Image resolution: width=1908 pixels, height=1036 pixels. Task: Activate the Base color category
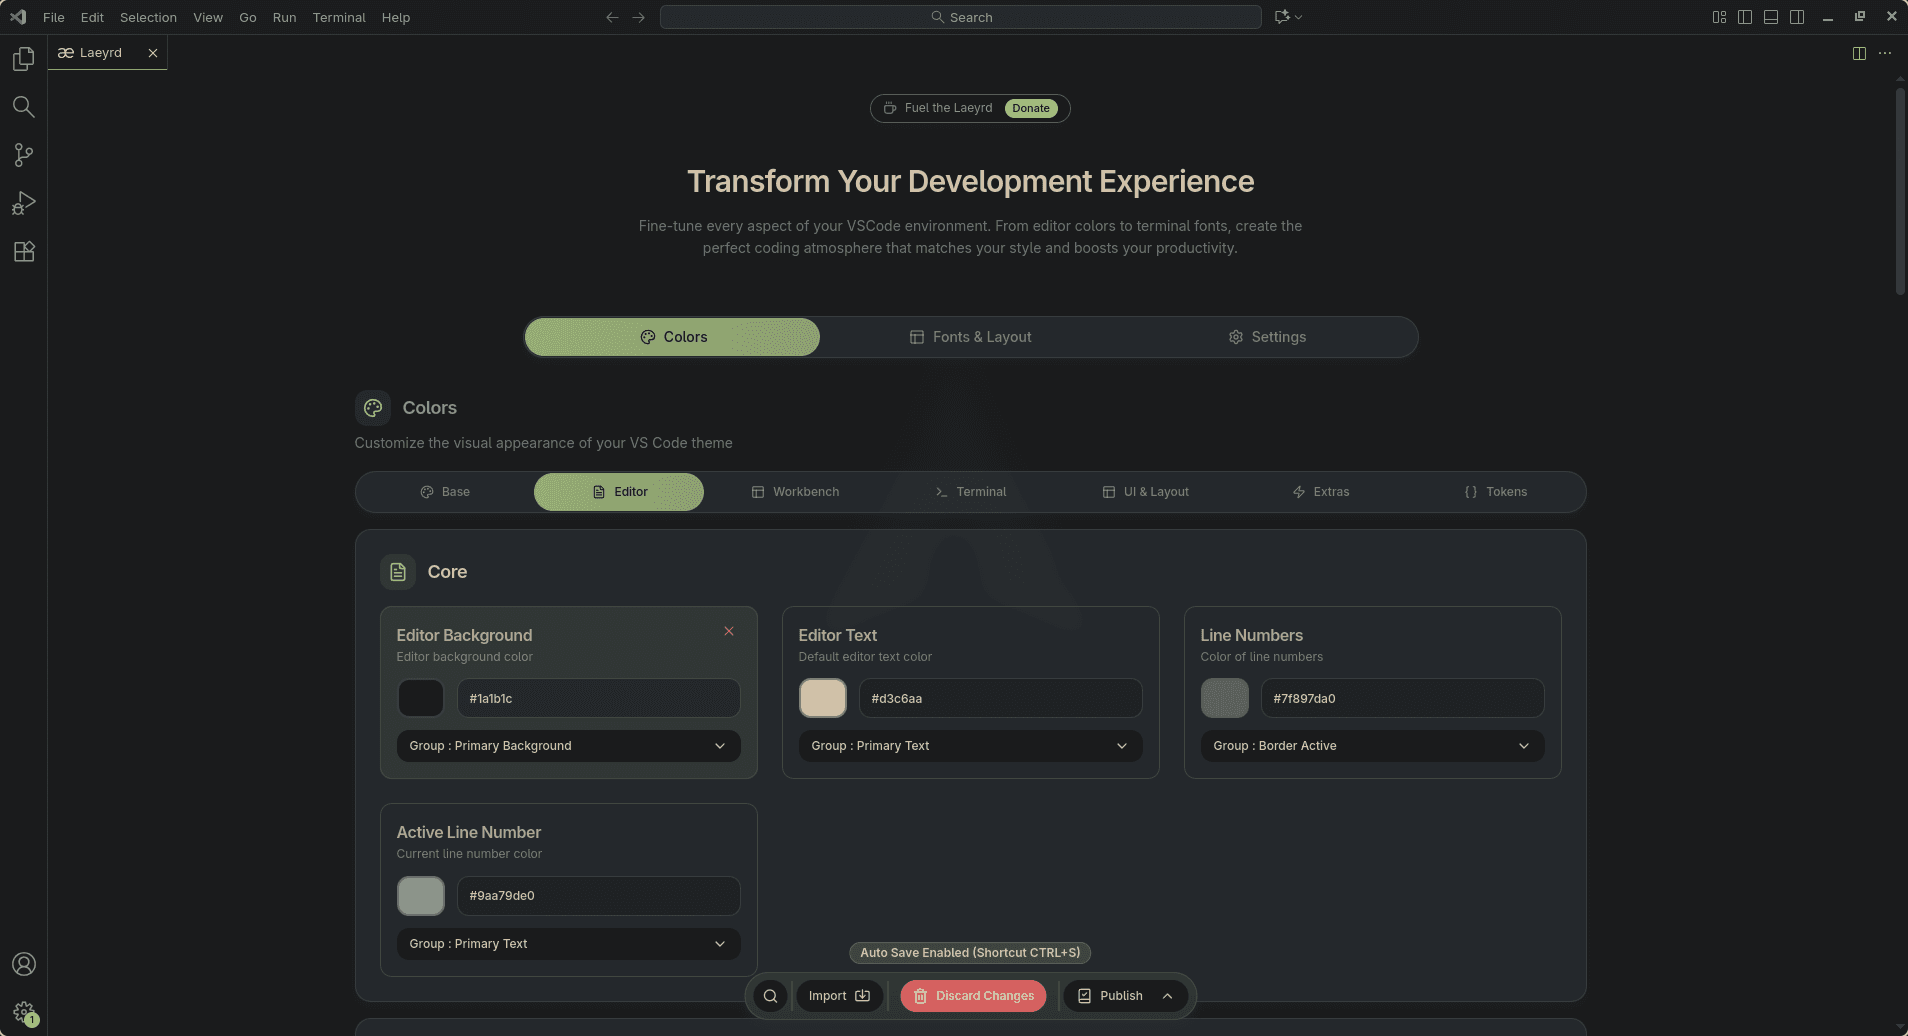(x=446, y=491)
